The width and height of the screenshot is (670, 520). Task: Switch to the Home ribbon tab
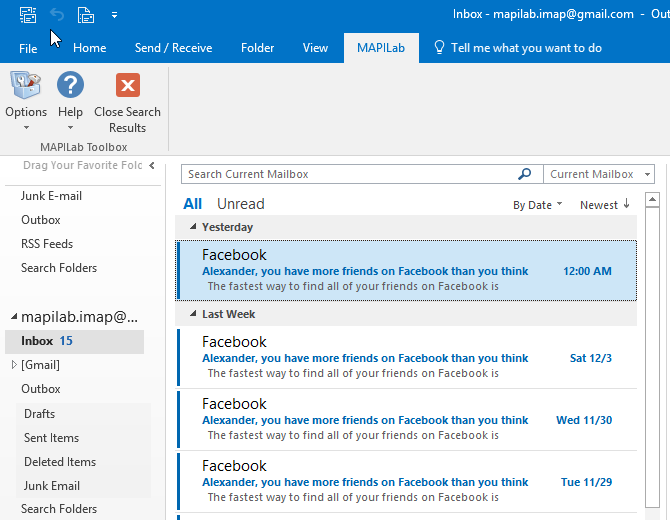pyautogui.click(x=89, y=48)
